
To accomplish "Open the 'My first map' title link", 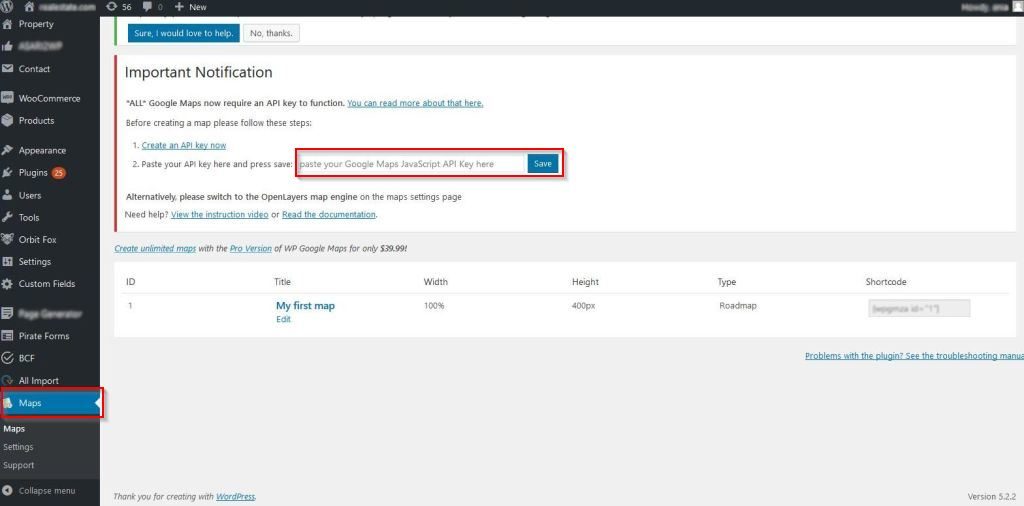I will (x=305, y=306).
